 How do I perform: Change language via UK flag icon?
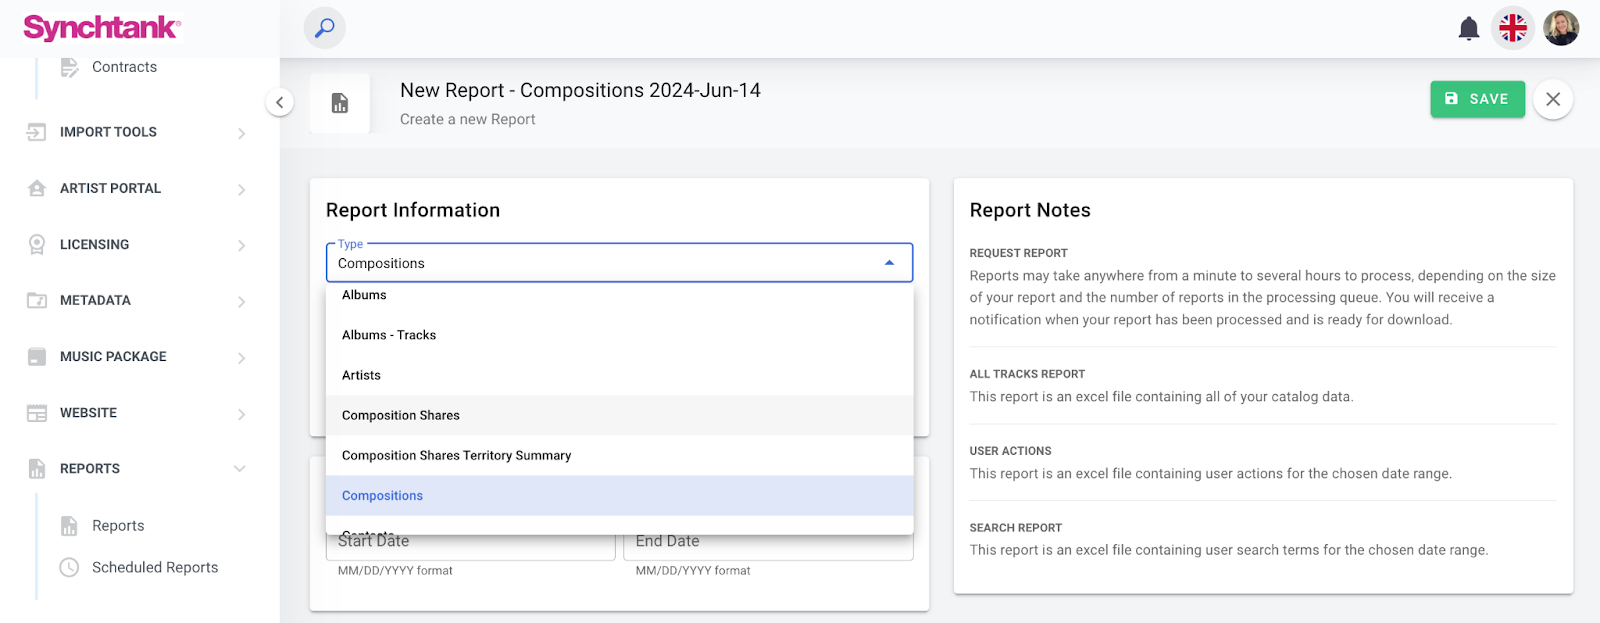click(1512, 28)
